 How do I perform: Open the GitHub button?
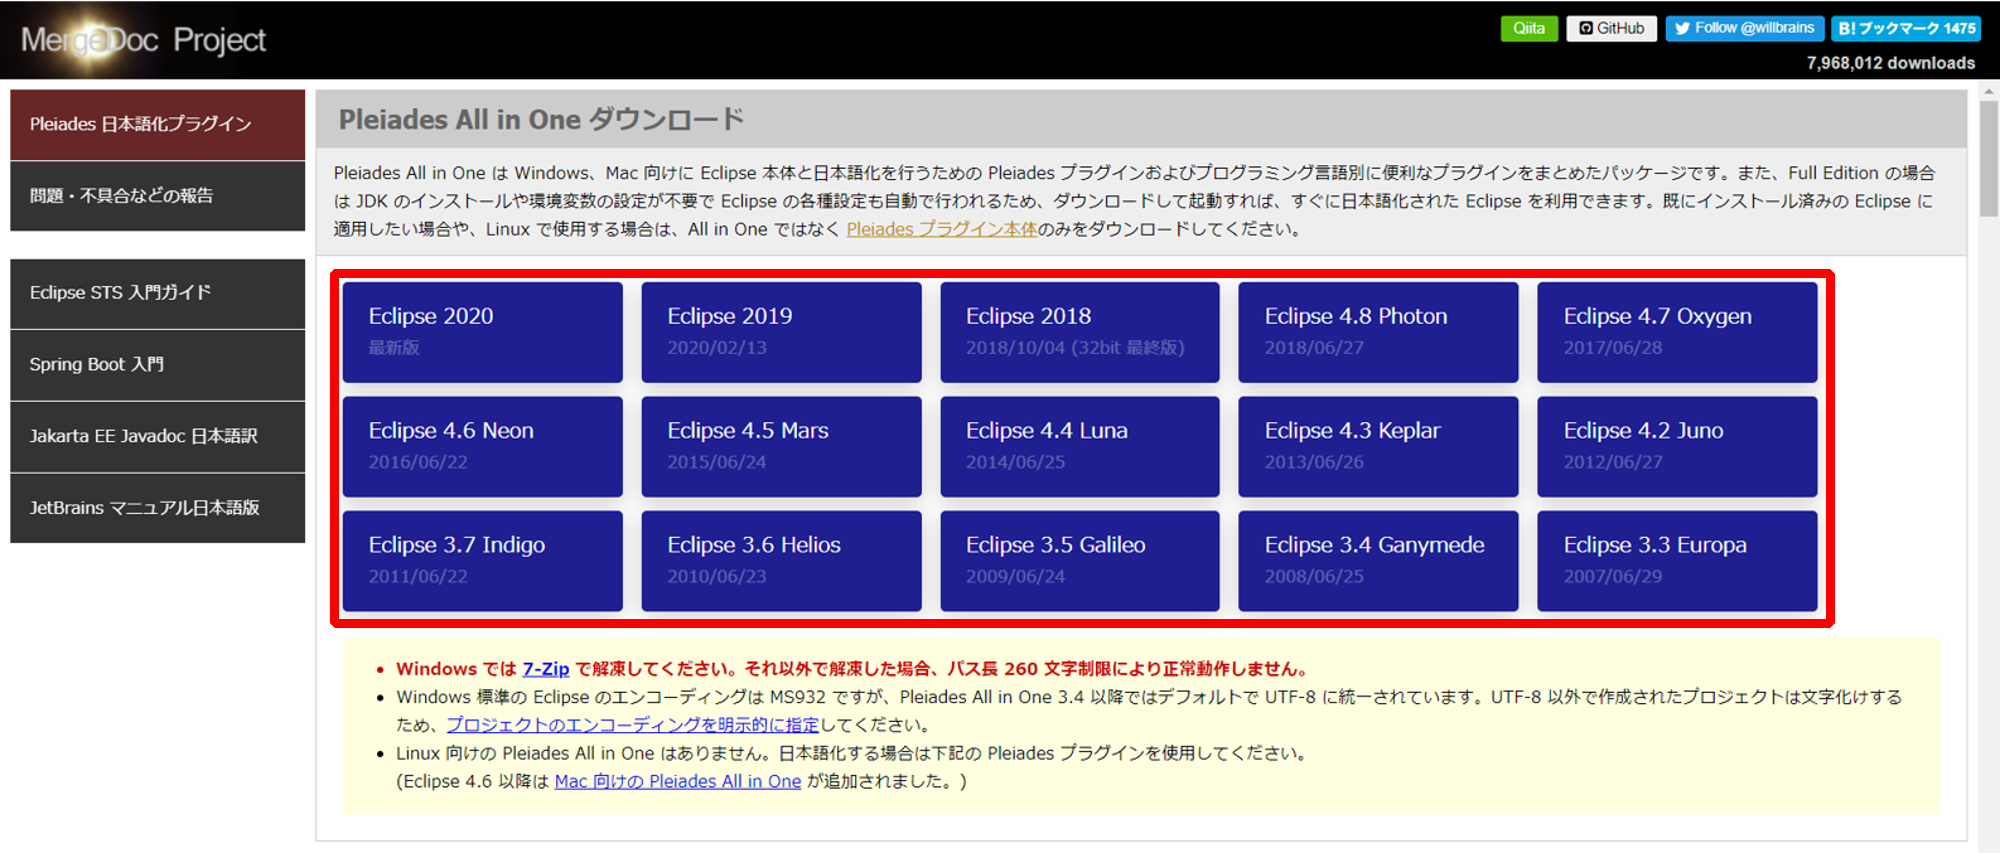(x=1611, y=28)
